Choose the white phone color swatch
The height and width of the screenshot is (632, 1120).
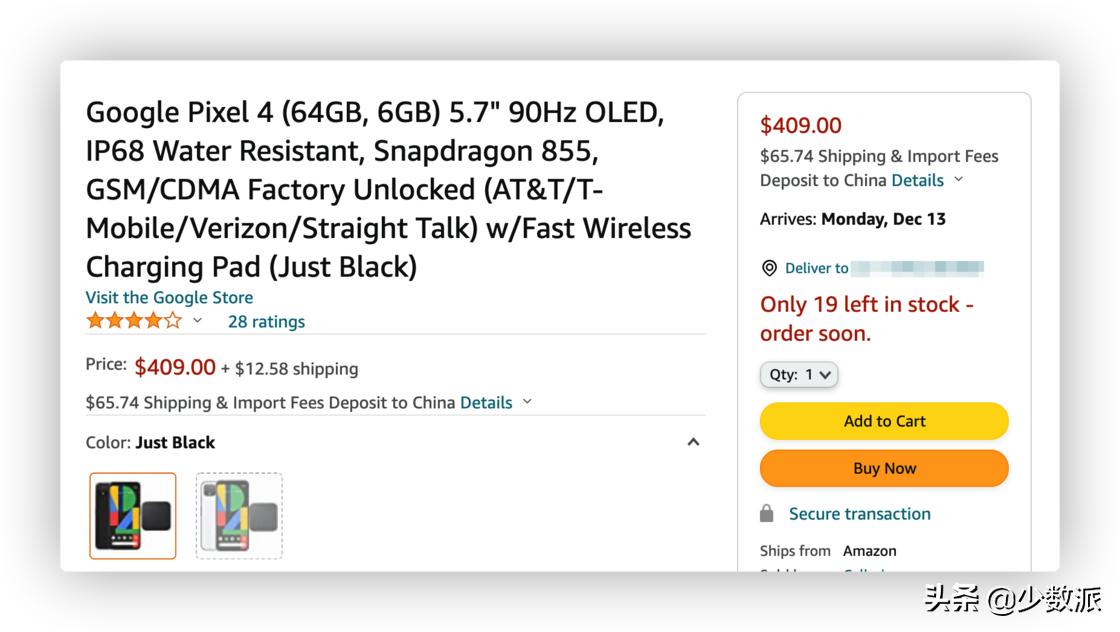coord(239,516)
